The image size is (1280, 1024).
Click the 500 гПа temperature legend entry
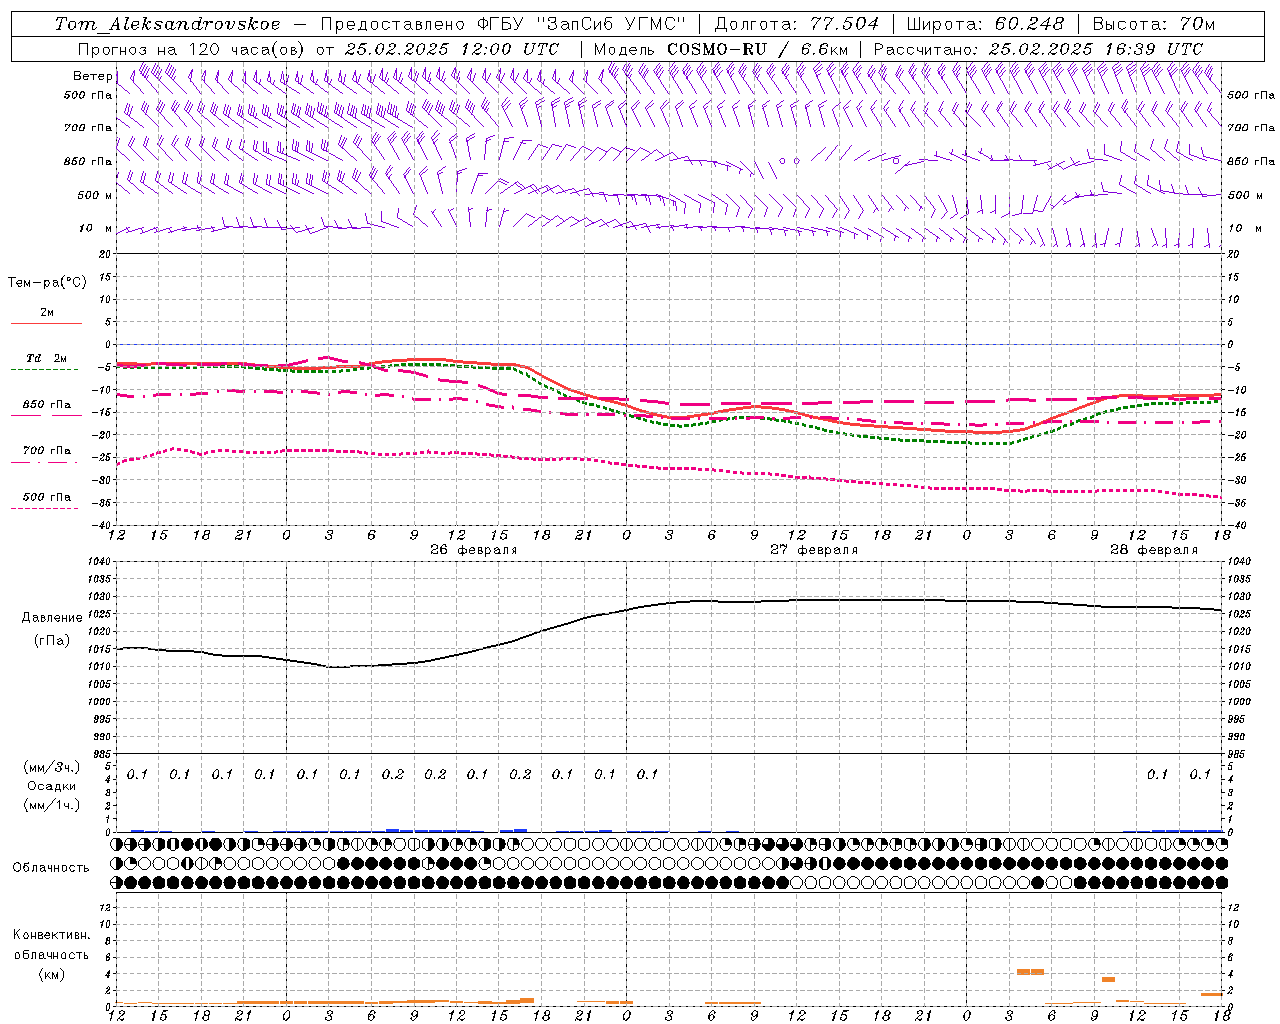[x=47, y=497]
